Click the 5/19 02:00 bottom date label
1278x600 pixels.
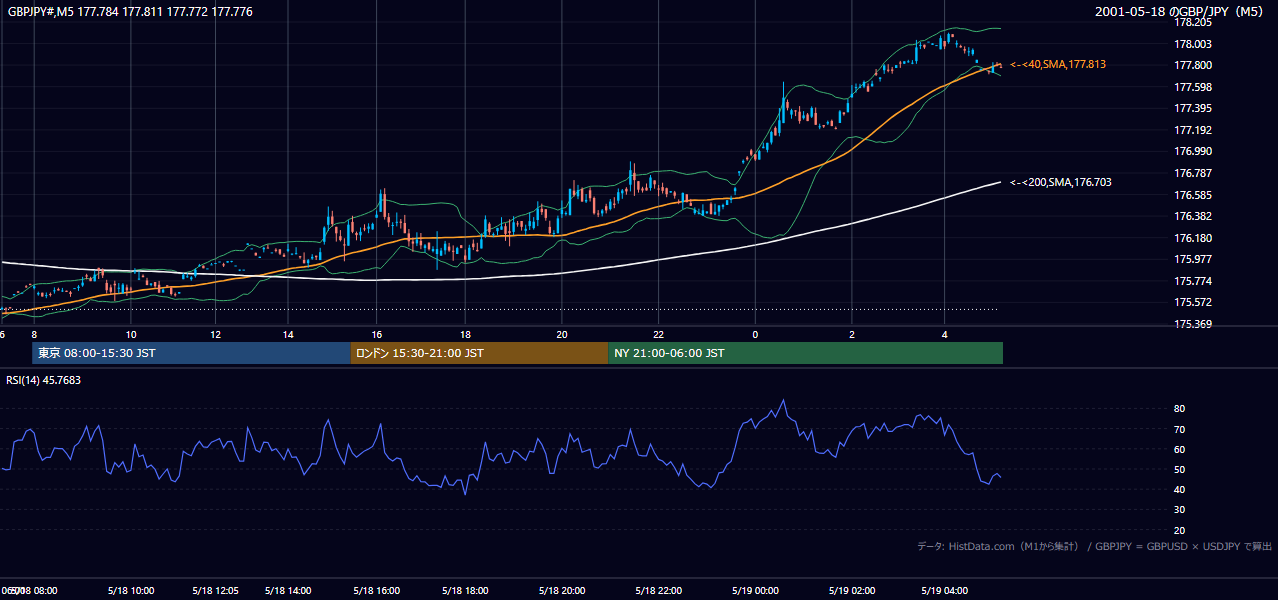click(x=852, y=591)
